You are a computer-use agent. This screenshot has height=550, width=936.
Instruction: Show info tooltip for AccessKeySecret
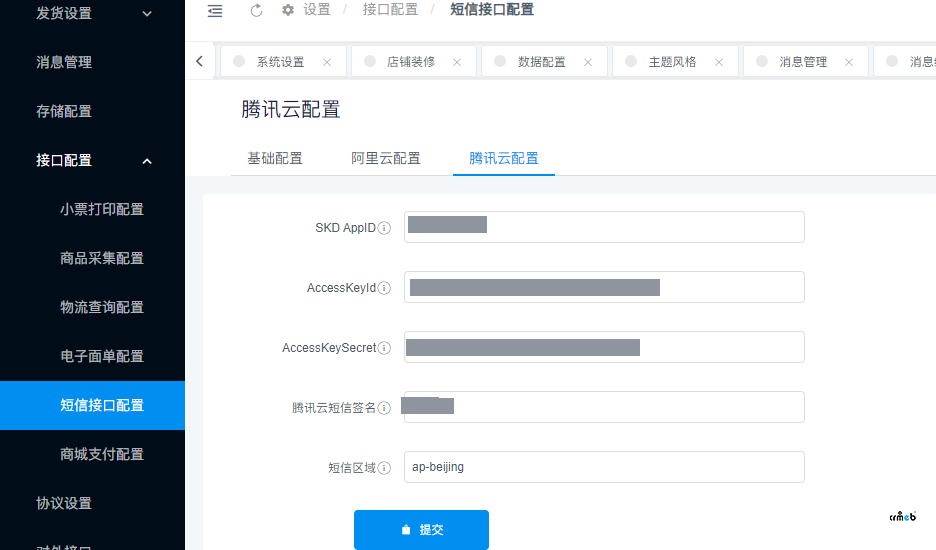click(384, 348)
